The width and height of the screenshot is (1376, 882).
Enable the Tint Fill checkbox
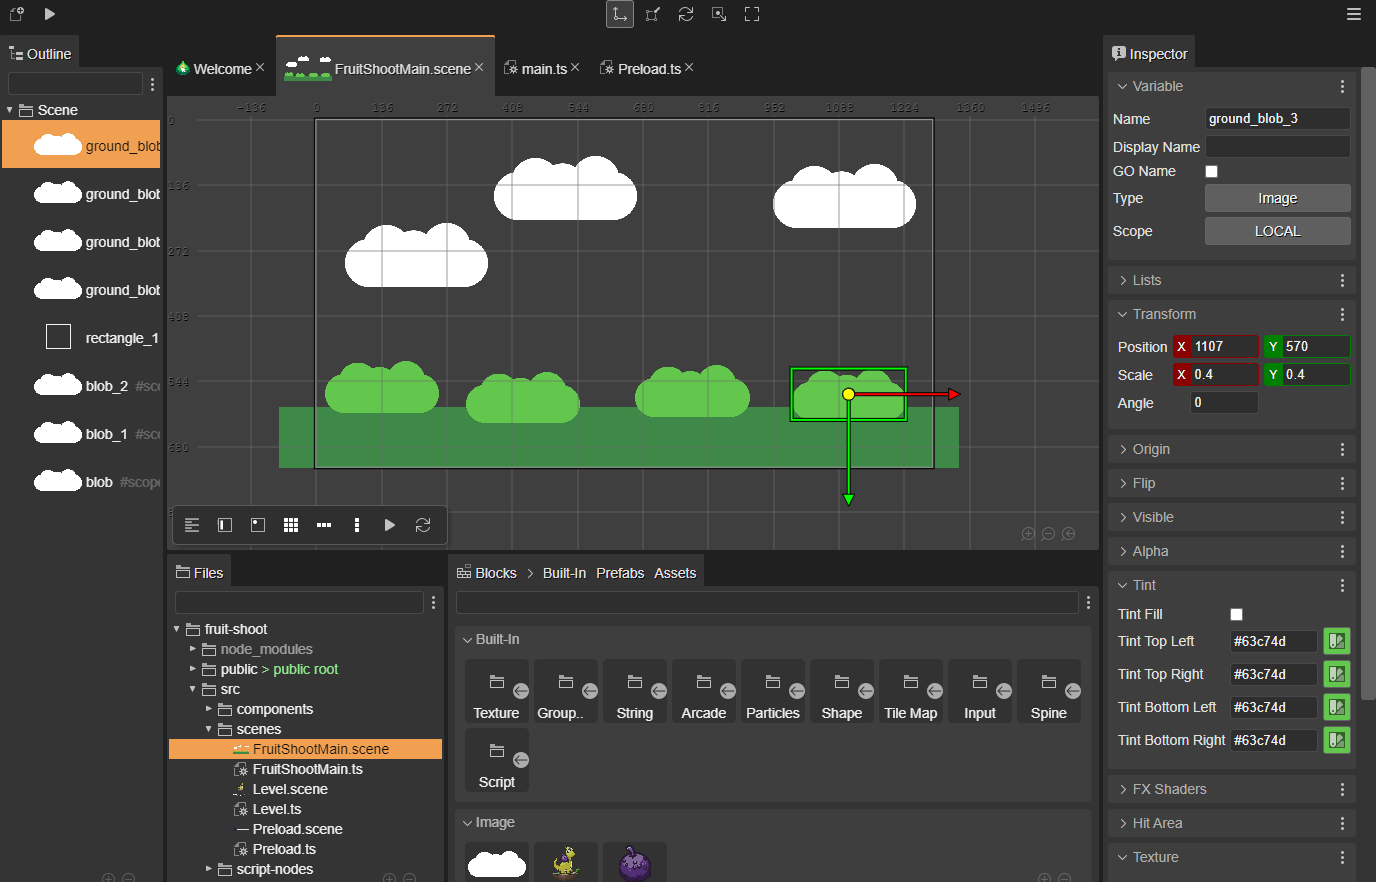click(x=1236, y=614)
